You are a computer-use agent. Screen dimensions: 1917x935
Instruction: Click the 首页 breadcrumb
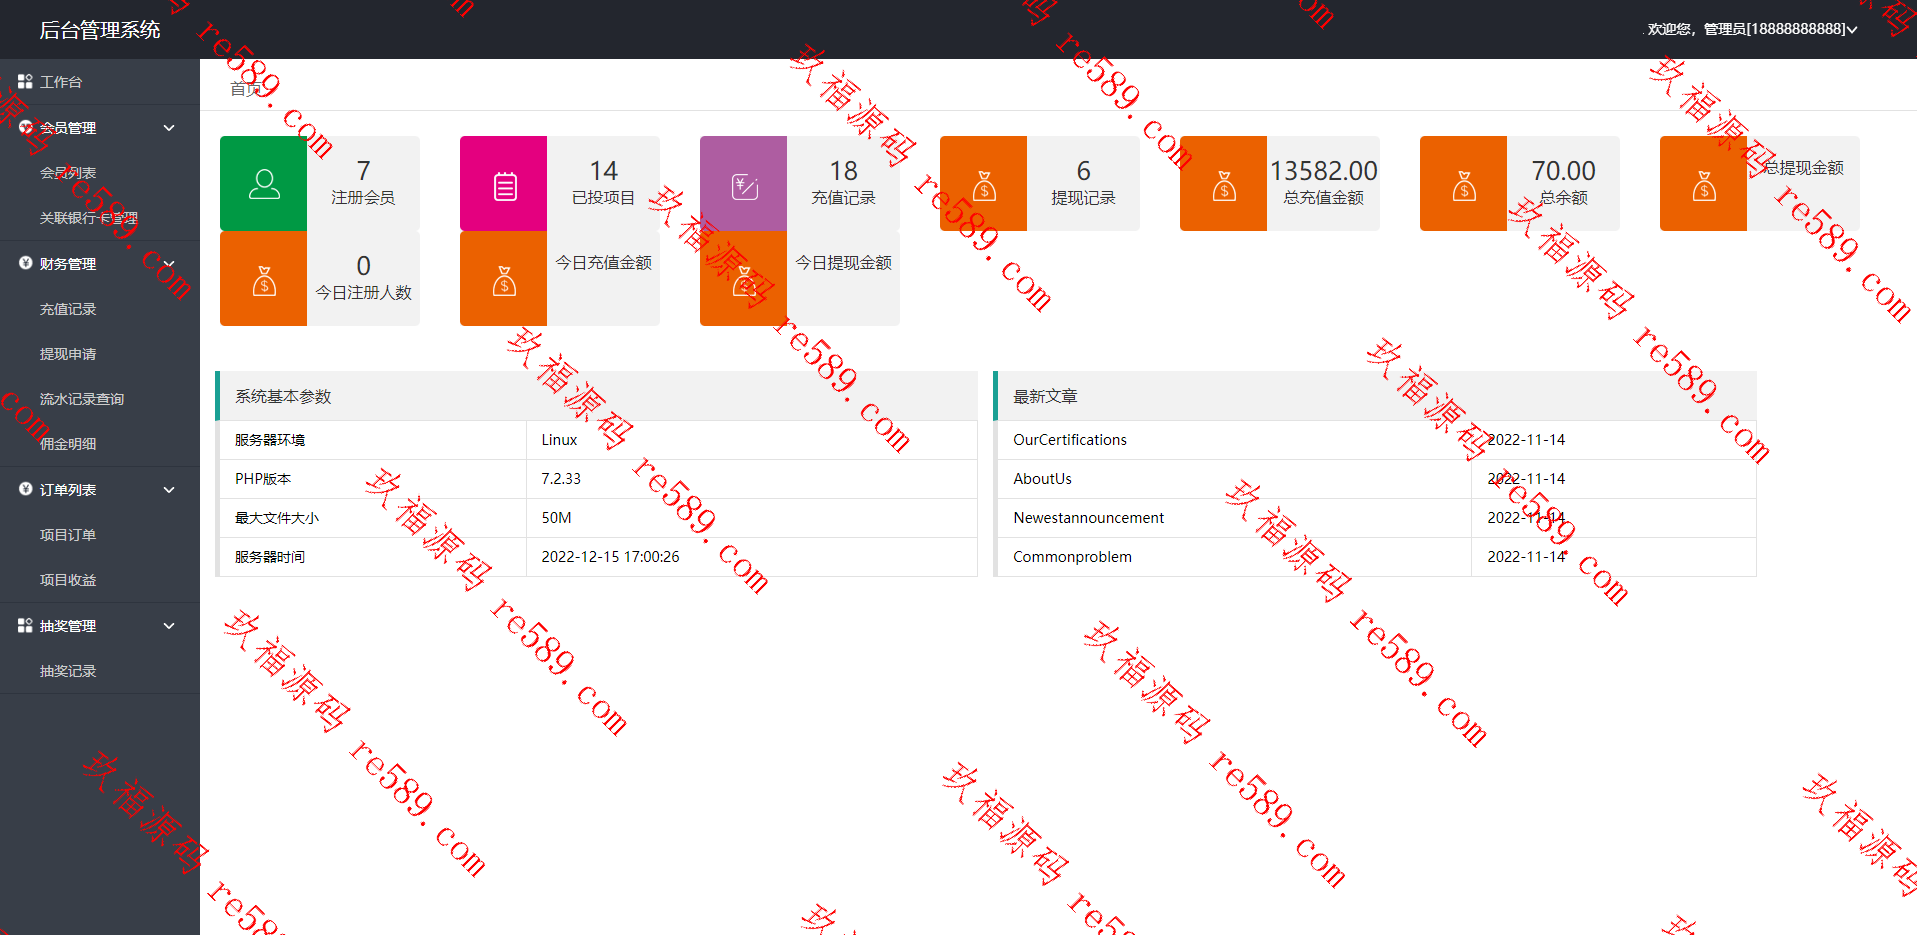(x=246, y=89)
